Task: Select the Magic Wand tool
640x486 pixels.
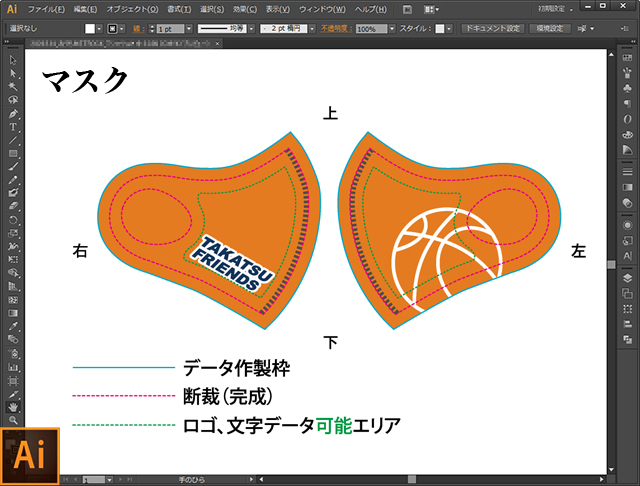Action: click(x=13, y=87)
